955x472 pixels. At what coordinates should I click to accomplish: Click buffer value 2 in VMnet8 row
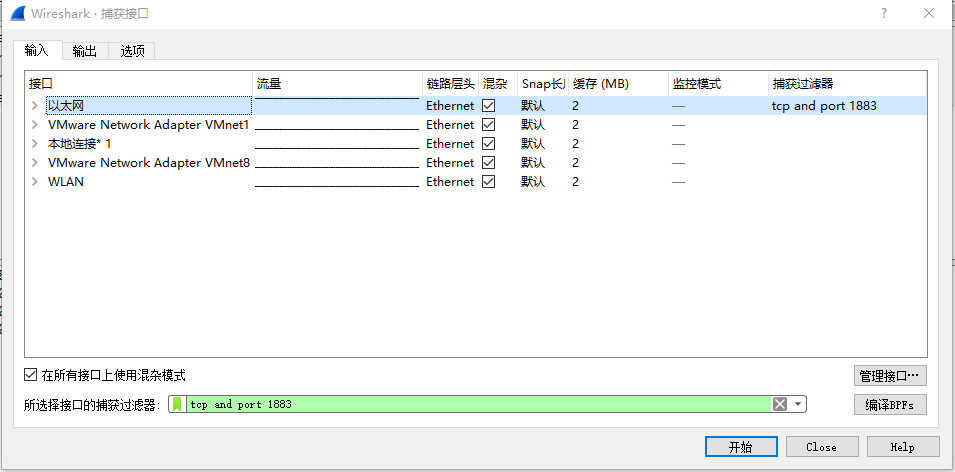(576, 163)
